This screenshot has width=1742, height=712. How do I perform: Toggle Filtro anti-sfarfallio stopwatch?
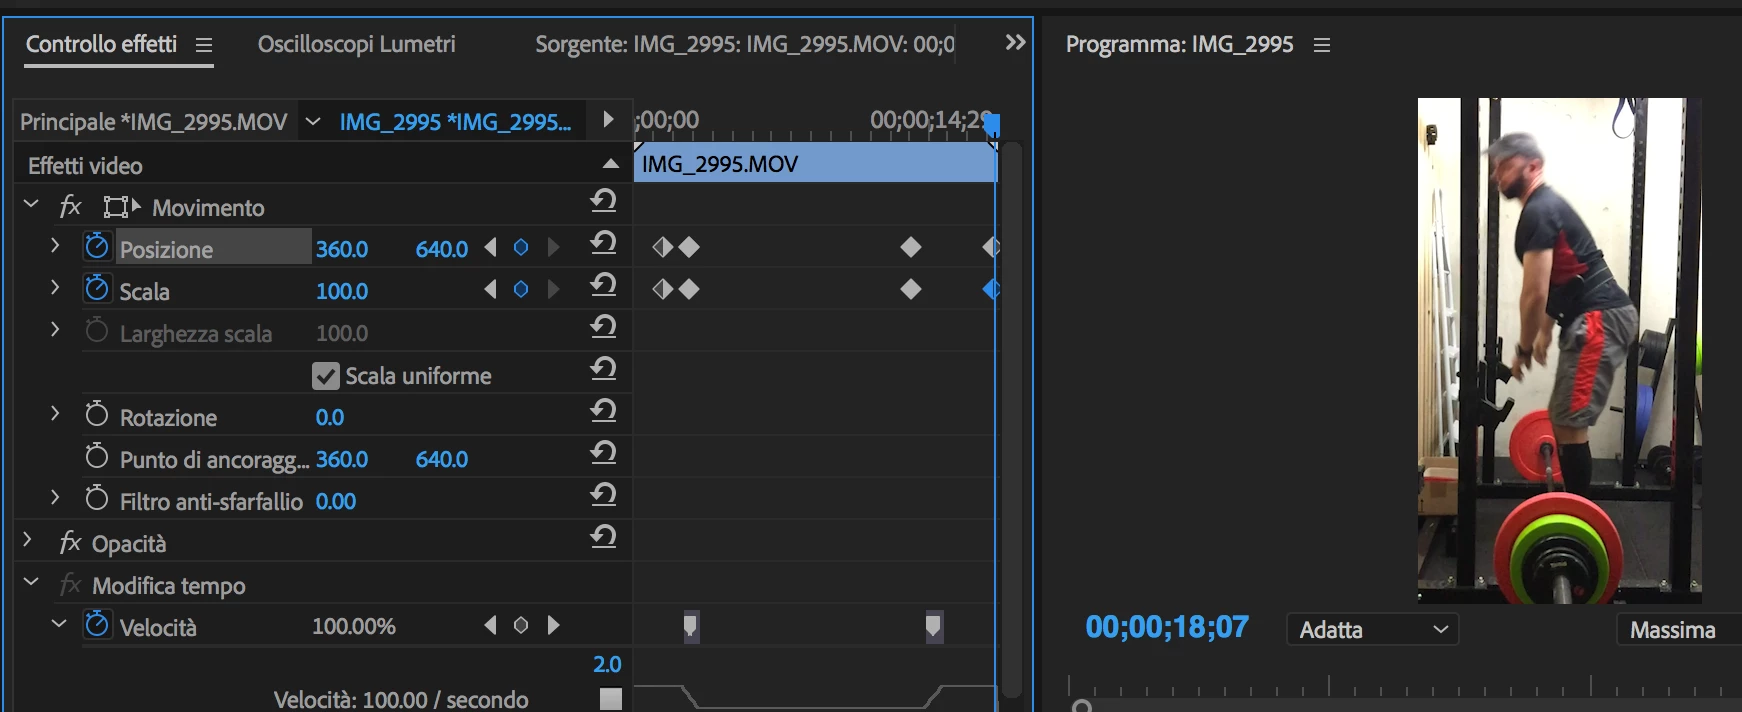pos(97,498)
